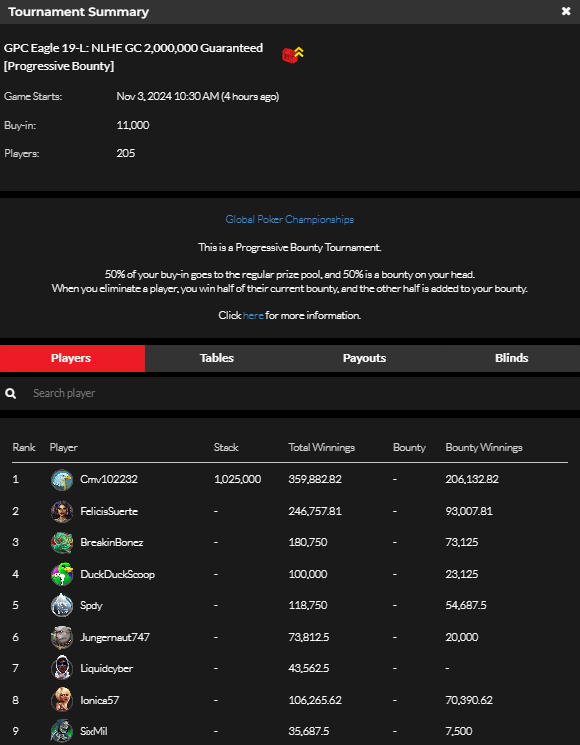Screen dimensions: 580x745
Task: Click total winnings 73,812.5
Action: click(309, 637)
